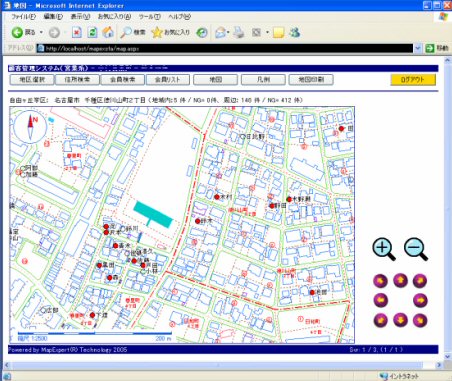The image size is (452, 381).
Task: Click the cyan highlighted building on map
Action: [153, 214]
